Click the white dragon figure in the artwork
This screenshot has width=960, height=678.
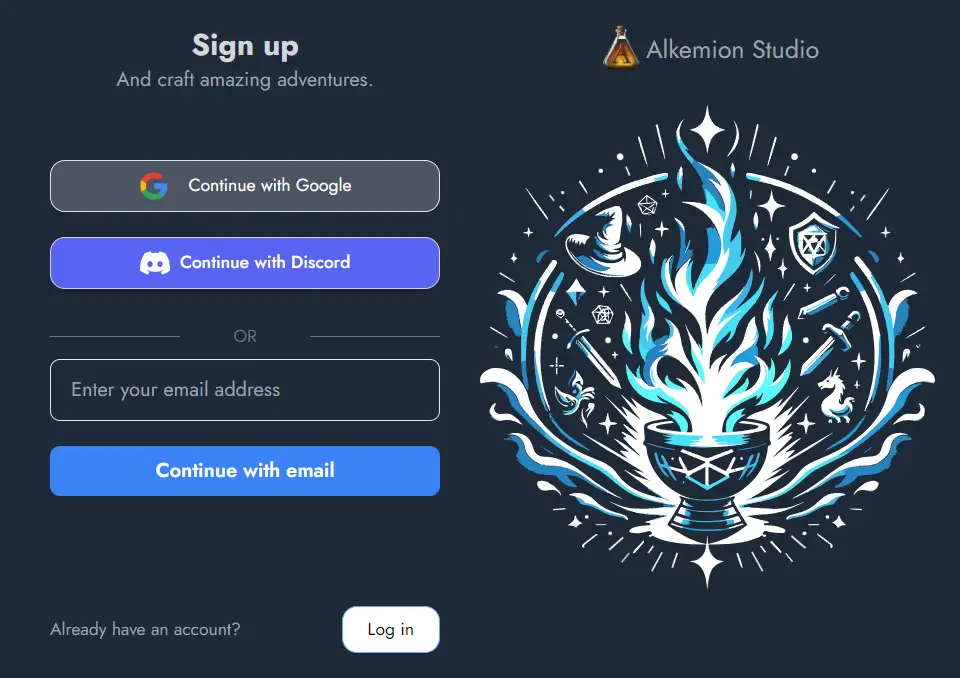tap(836, 396)
